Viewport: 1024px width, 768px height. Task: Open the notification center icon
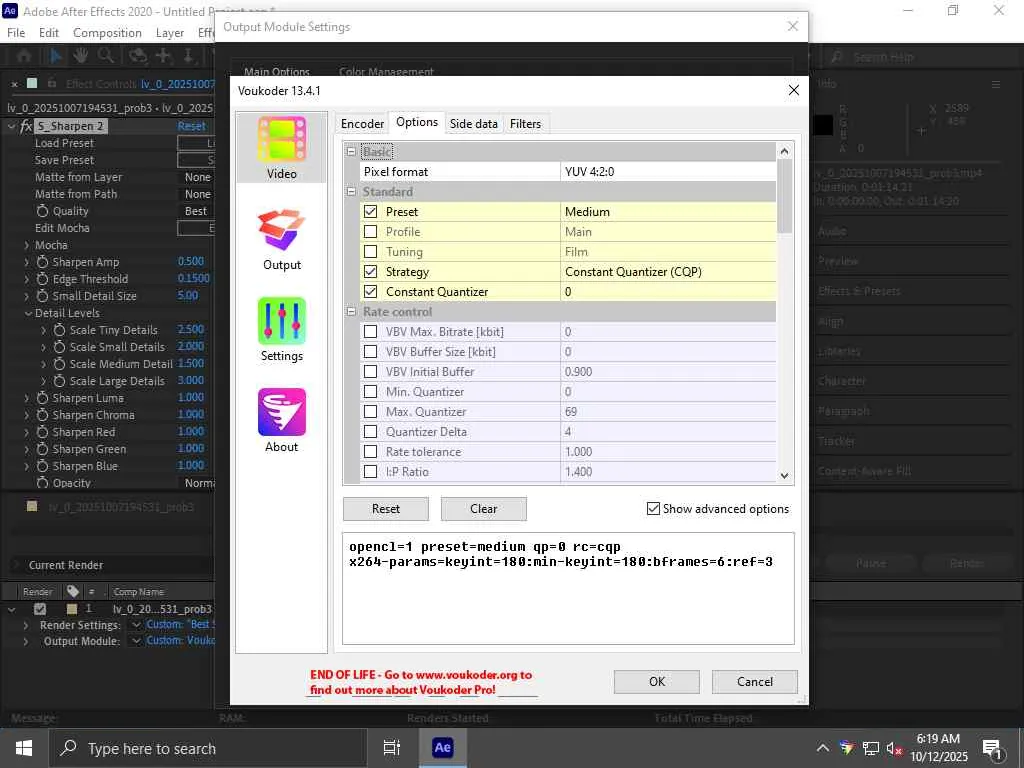(x=992, y=748)
